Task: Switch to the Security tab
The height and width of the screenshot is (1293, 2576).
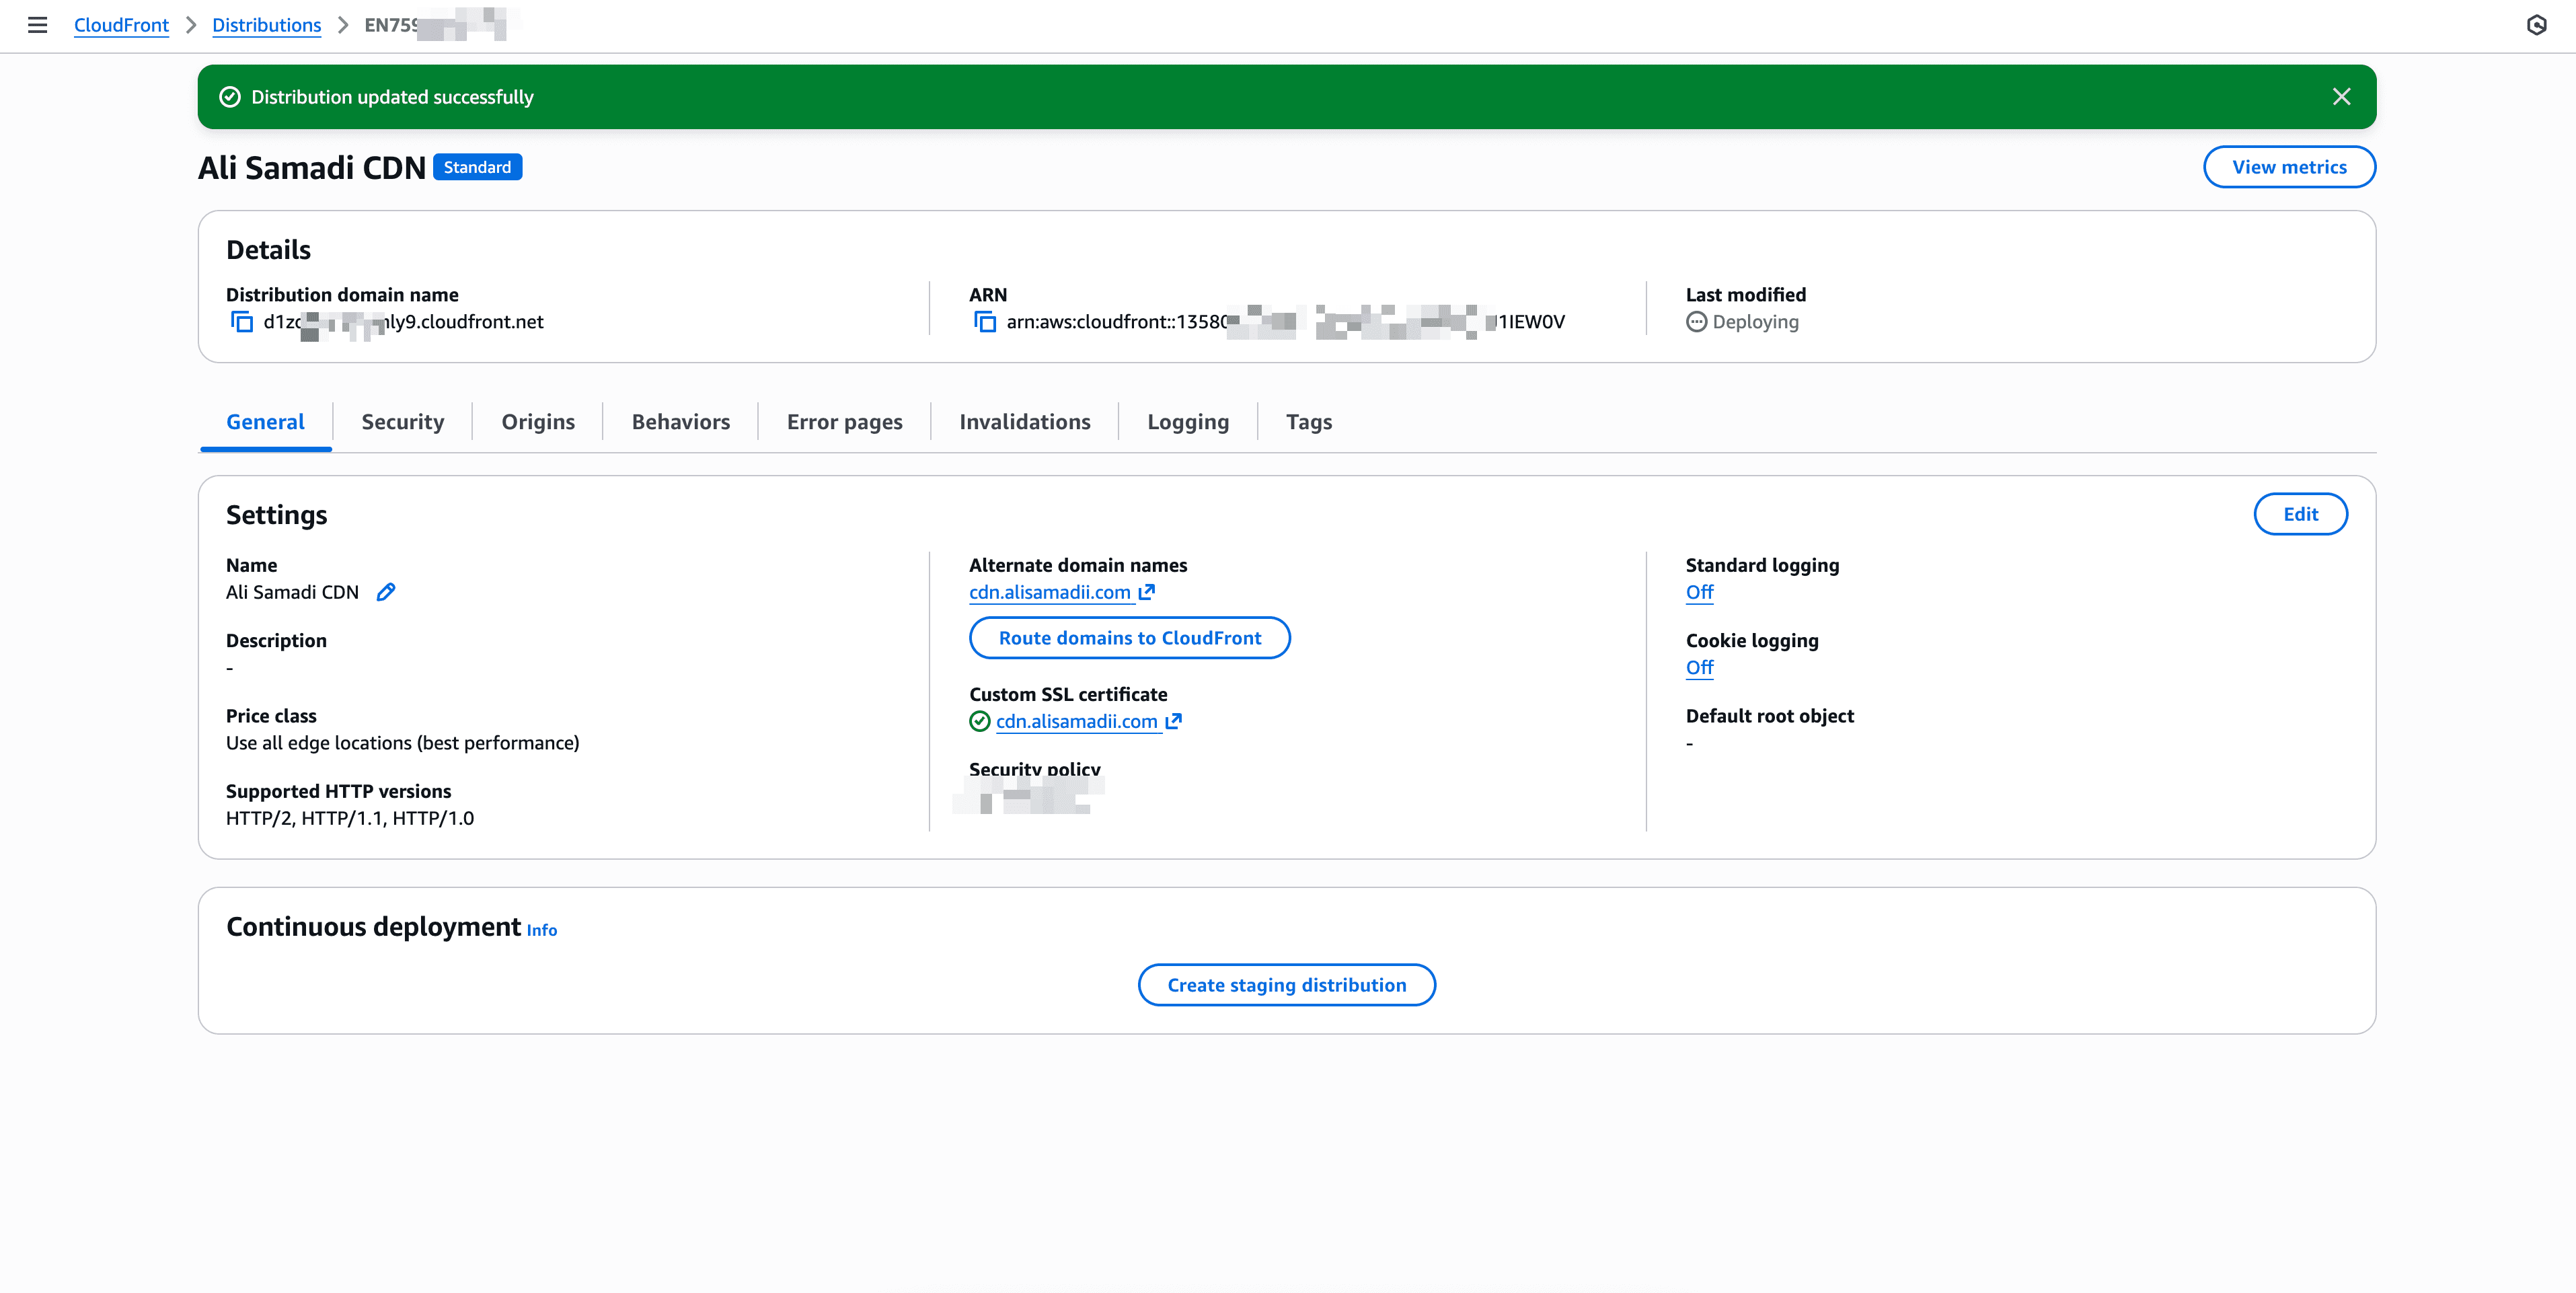Action: [402, 422]
